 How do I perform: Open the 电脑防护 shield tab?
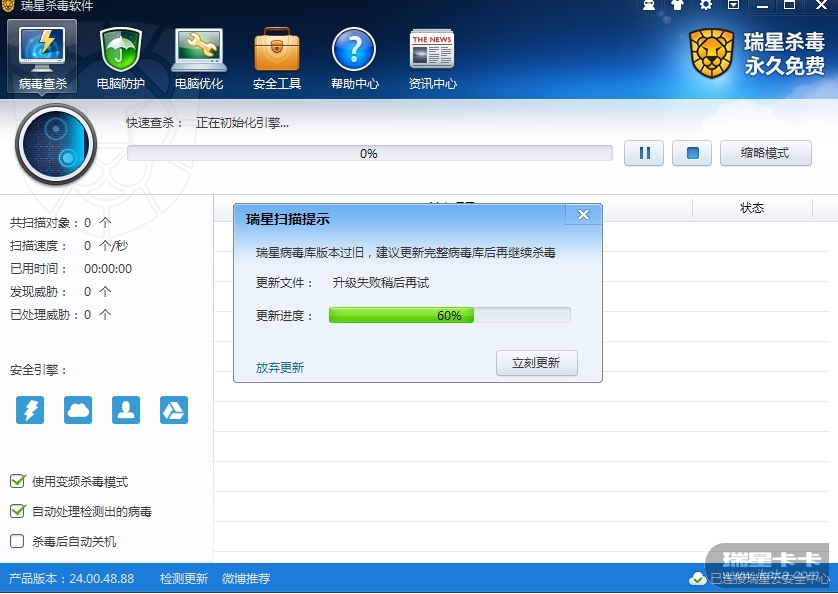coord(121,57)
